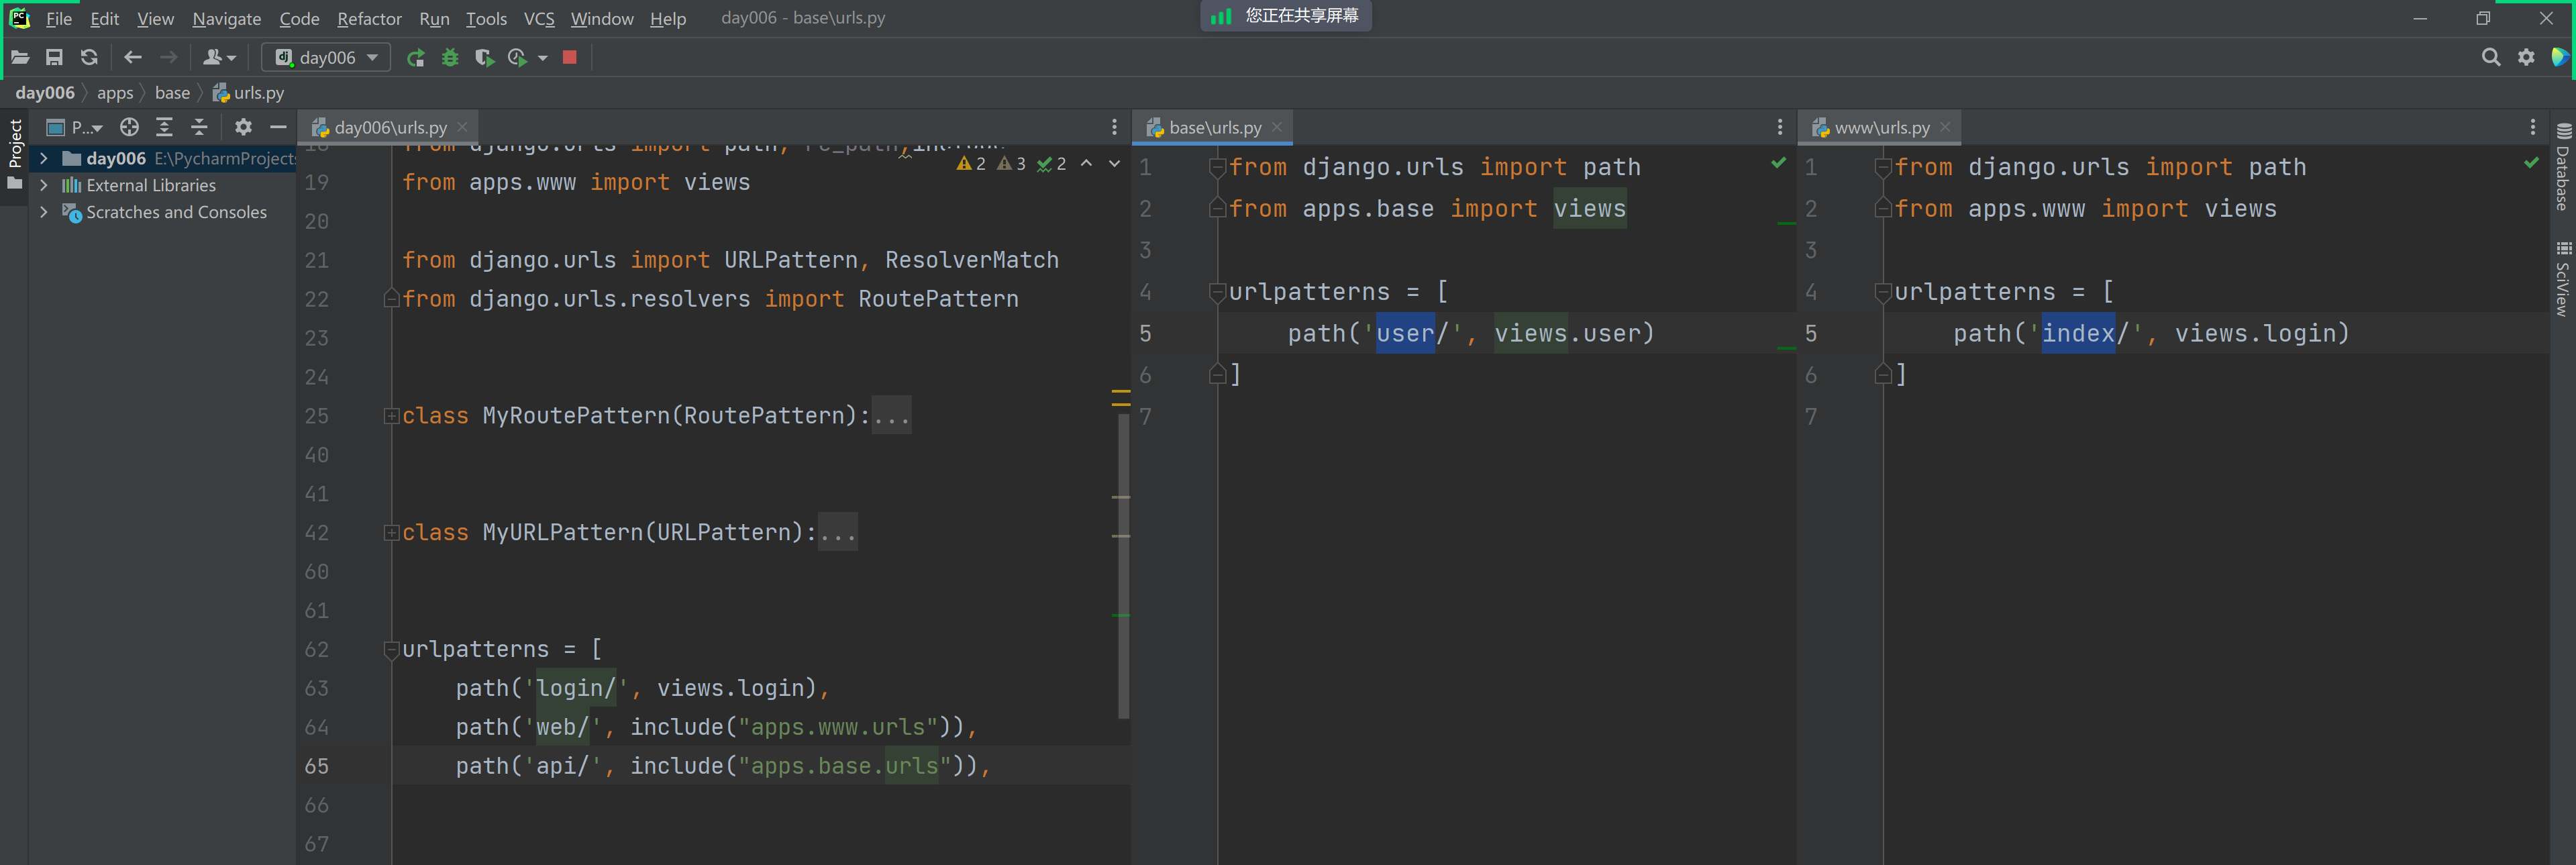This screenshot has height=865, width=2576.
Task: Click the day006\urls.py vertical scrollbar thumb
Action: coord(1124,565)
